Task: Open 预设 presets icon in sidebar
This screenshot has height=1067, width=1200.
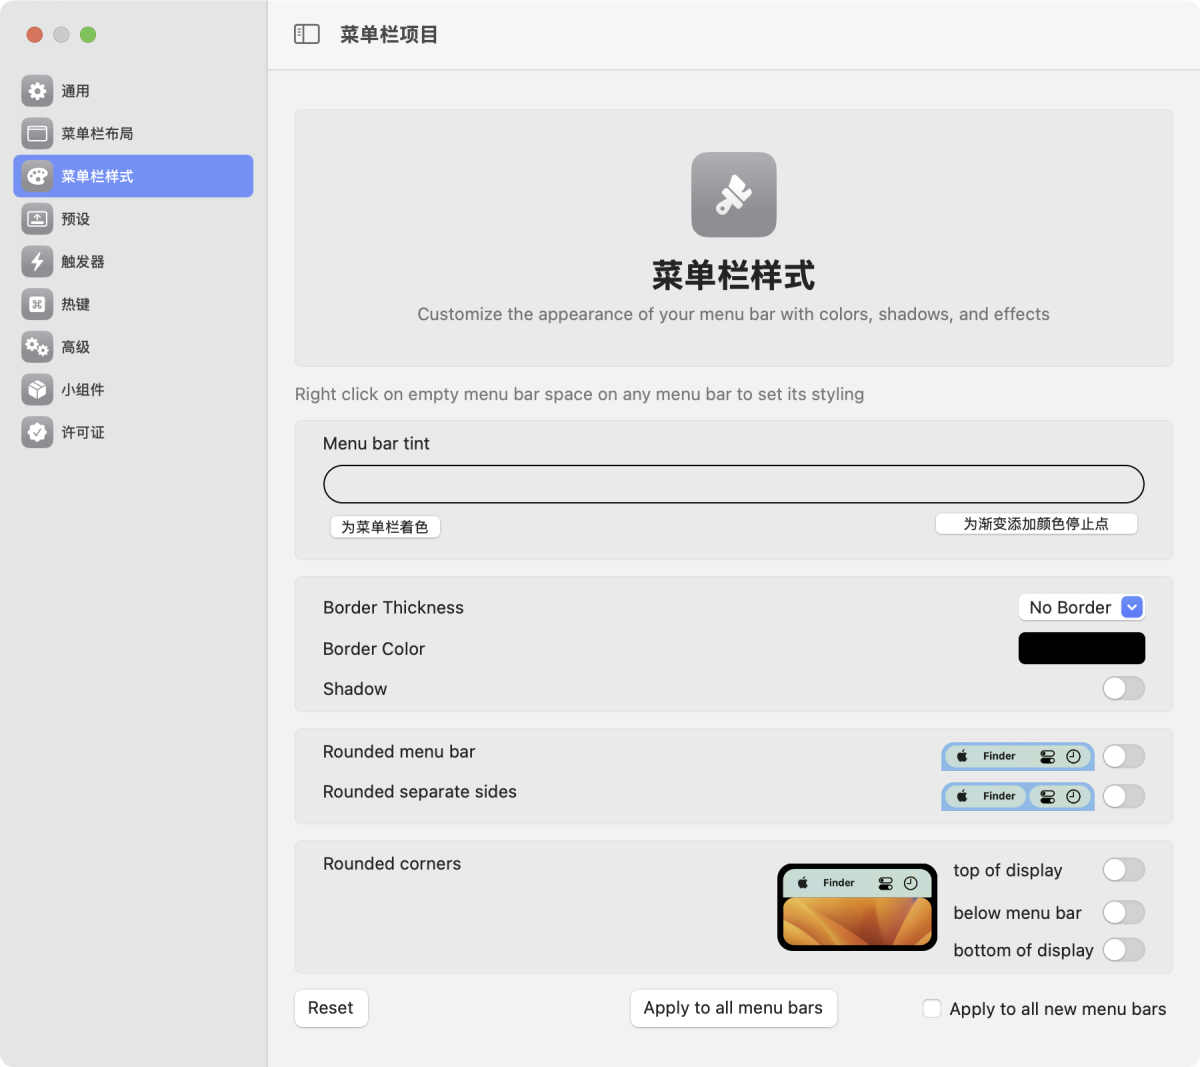Action: coord(37,219)
